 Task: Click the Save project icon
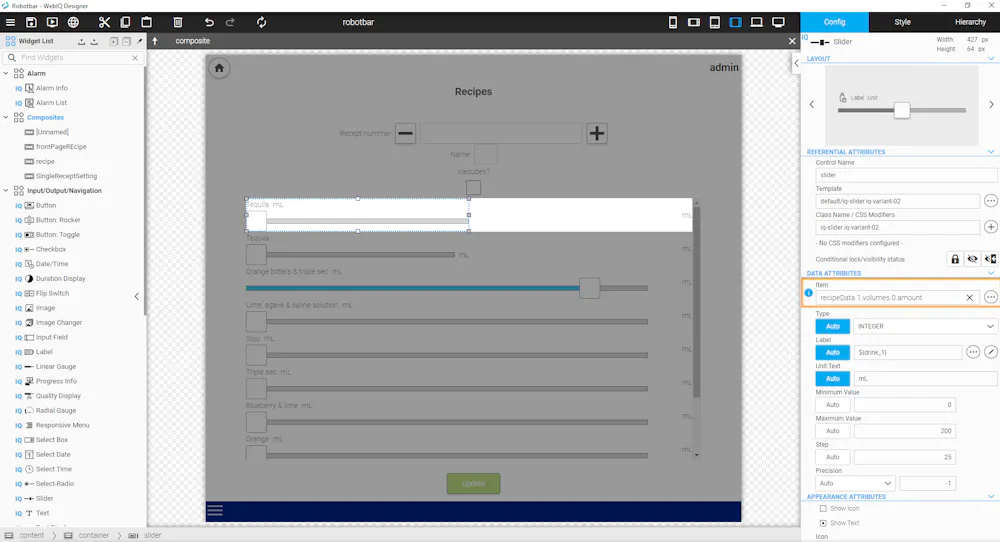(31, 22)
